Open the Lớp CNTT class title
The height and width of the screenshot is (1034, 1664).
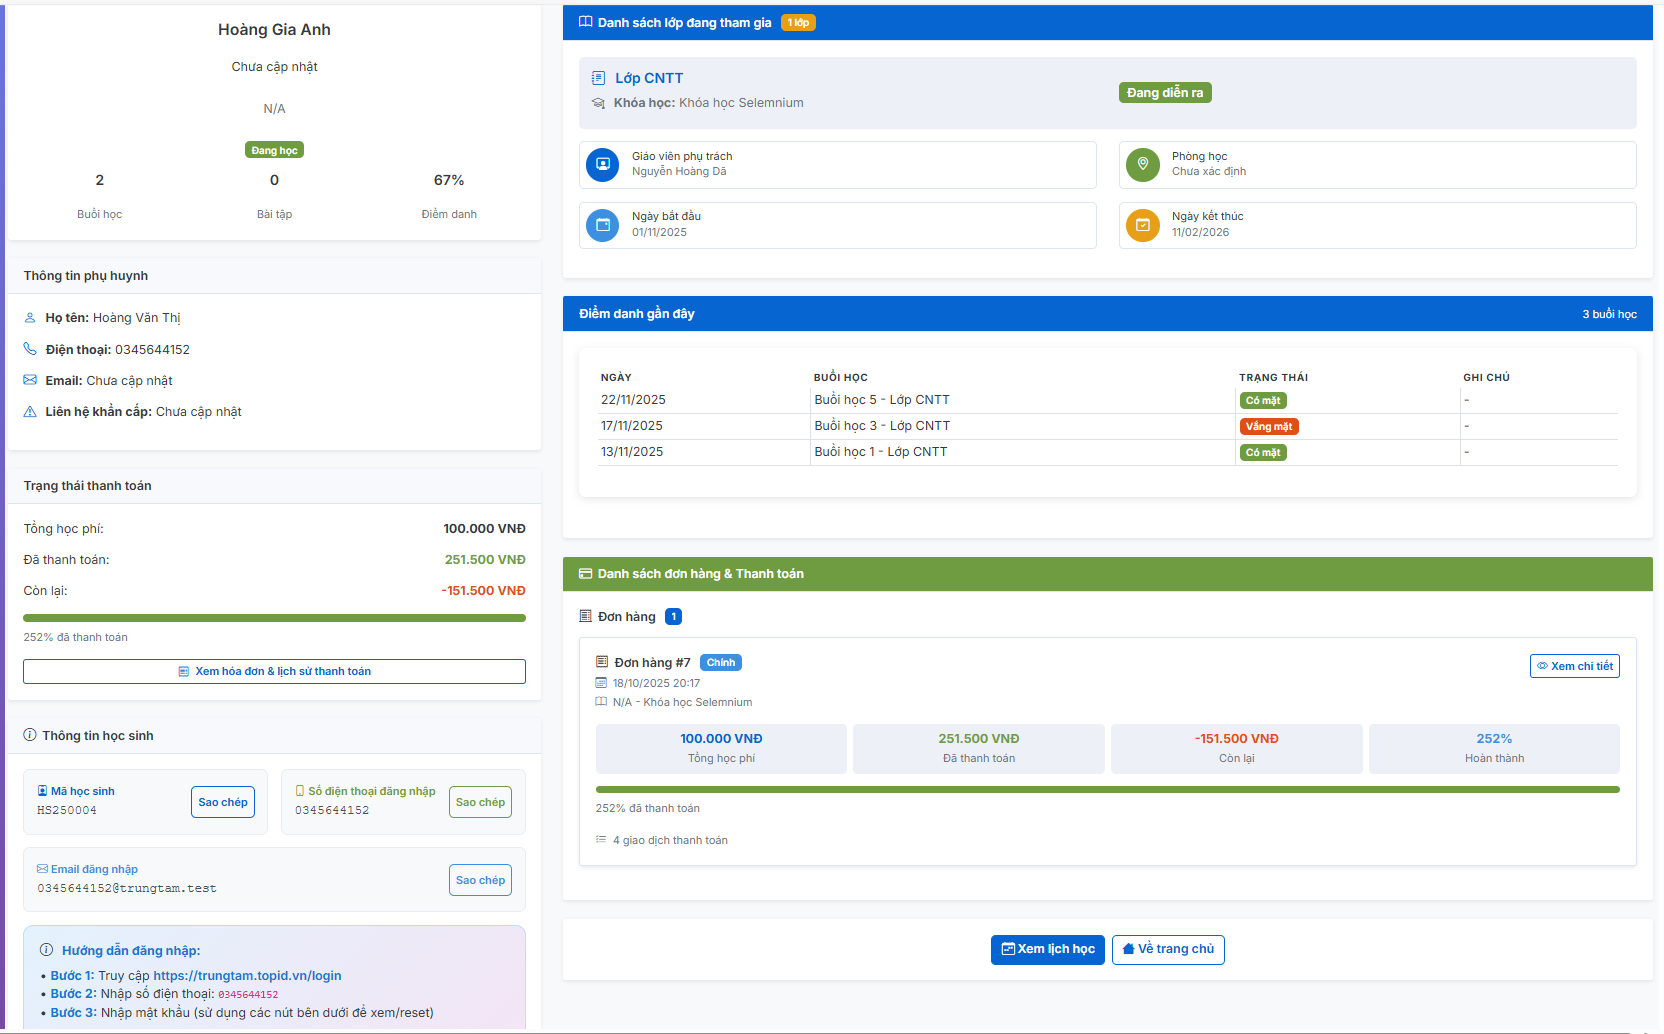(x=649, y=78)
